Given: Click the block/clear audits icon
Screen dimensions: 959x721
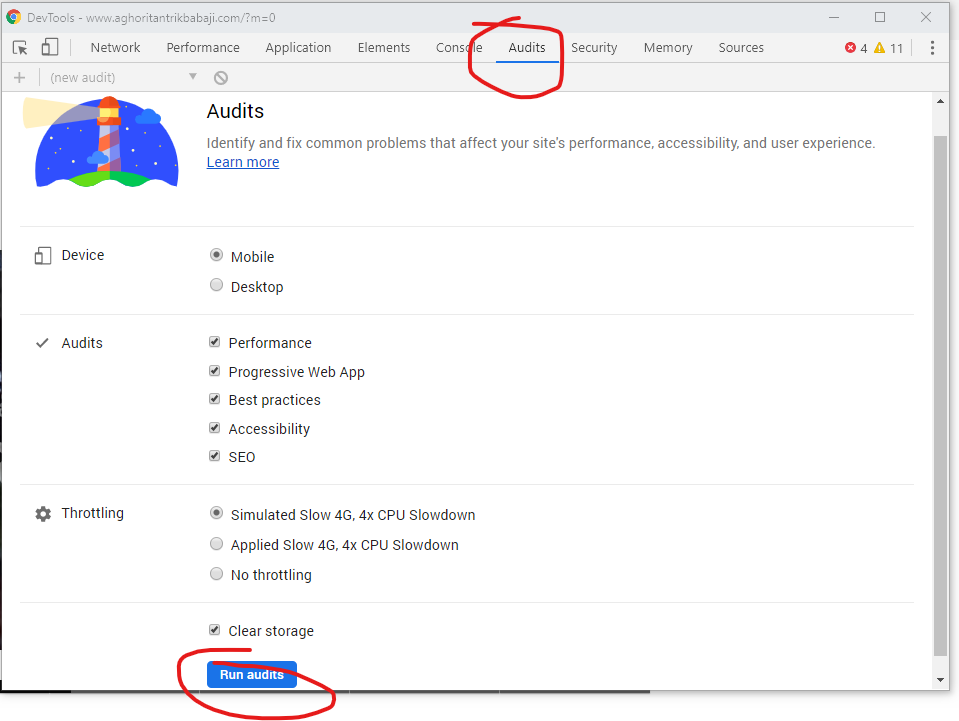Looking at the screenshot, I should tap(220, 76).
